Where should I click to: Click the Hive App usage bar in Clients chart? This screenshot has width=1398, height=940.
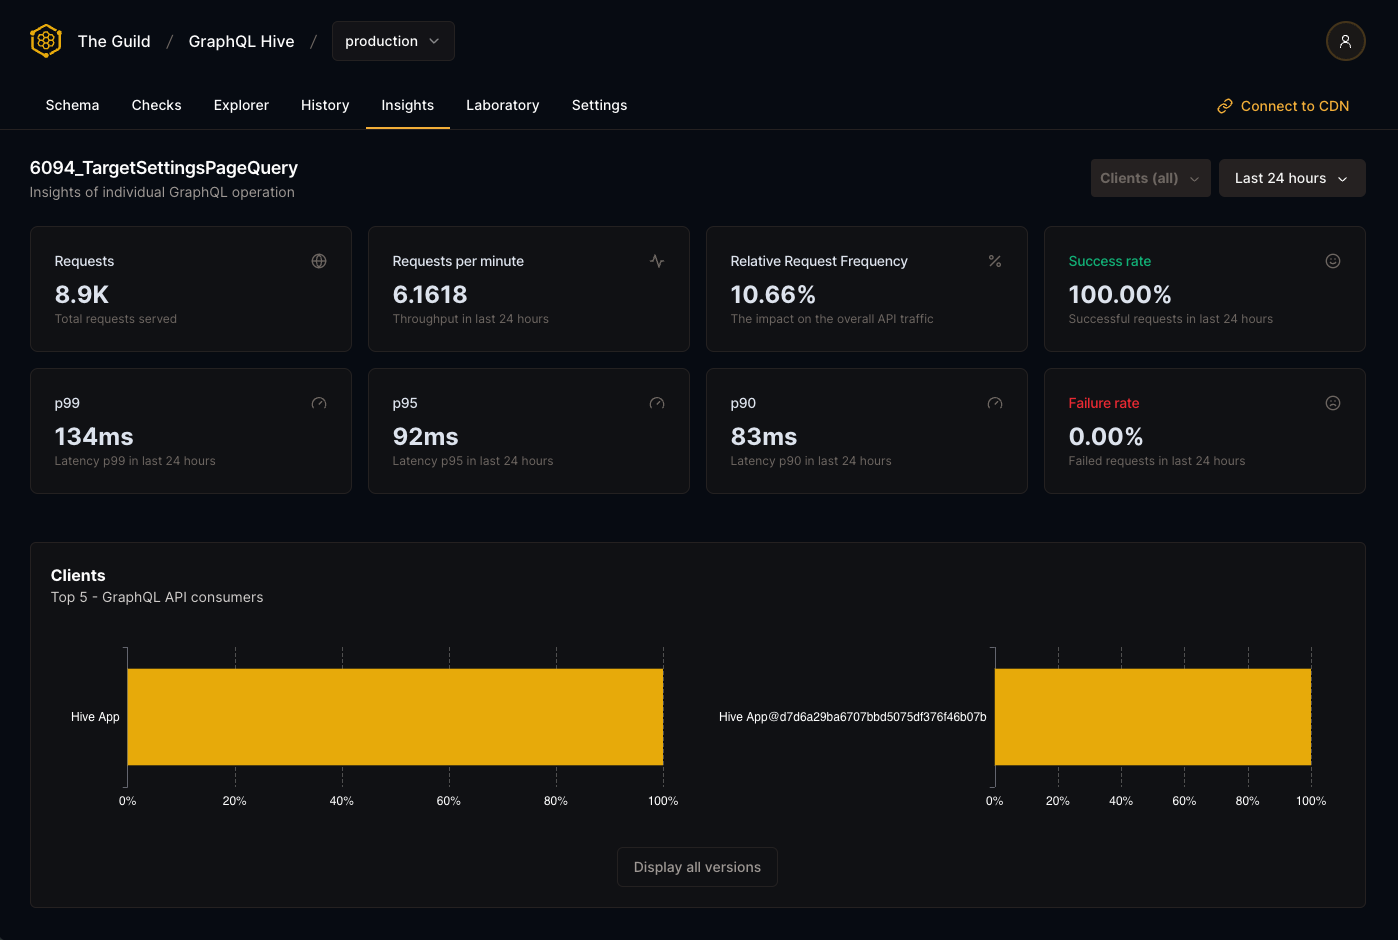pos(395,716)
